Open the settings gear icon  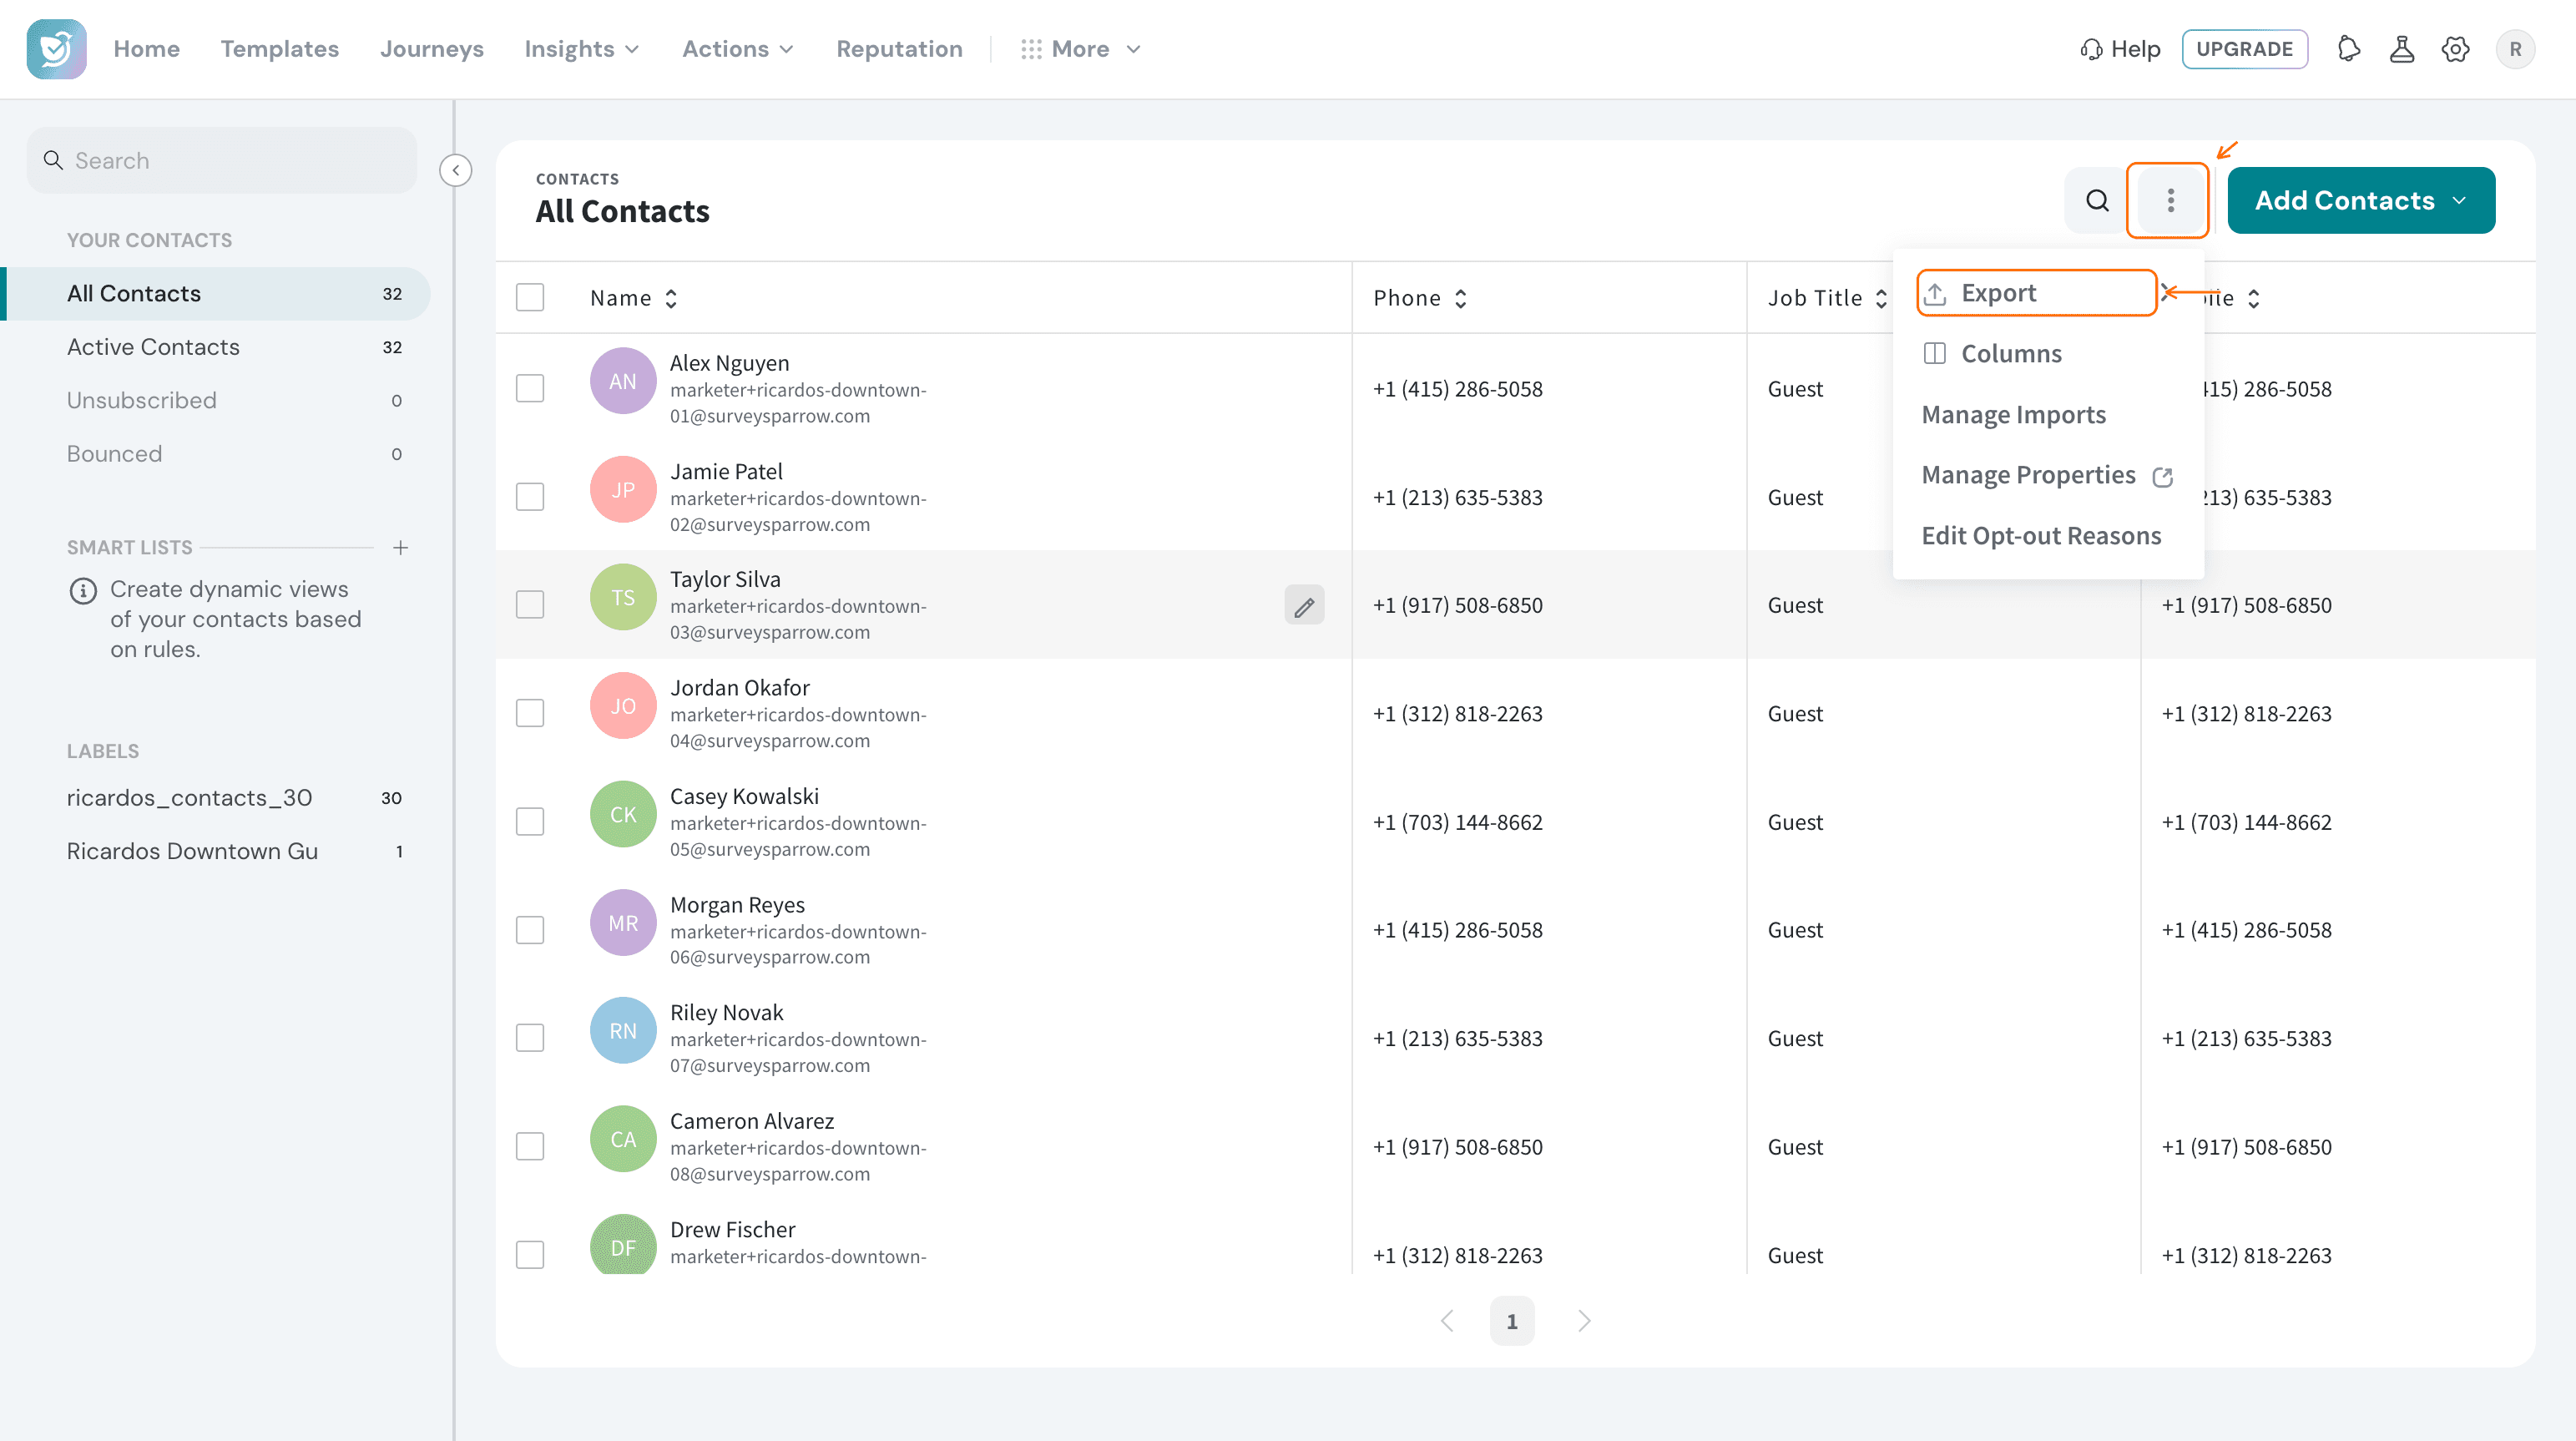click(2455, 49)
